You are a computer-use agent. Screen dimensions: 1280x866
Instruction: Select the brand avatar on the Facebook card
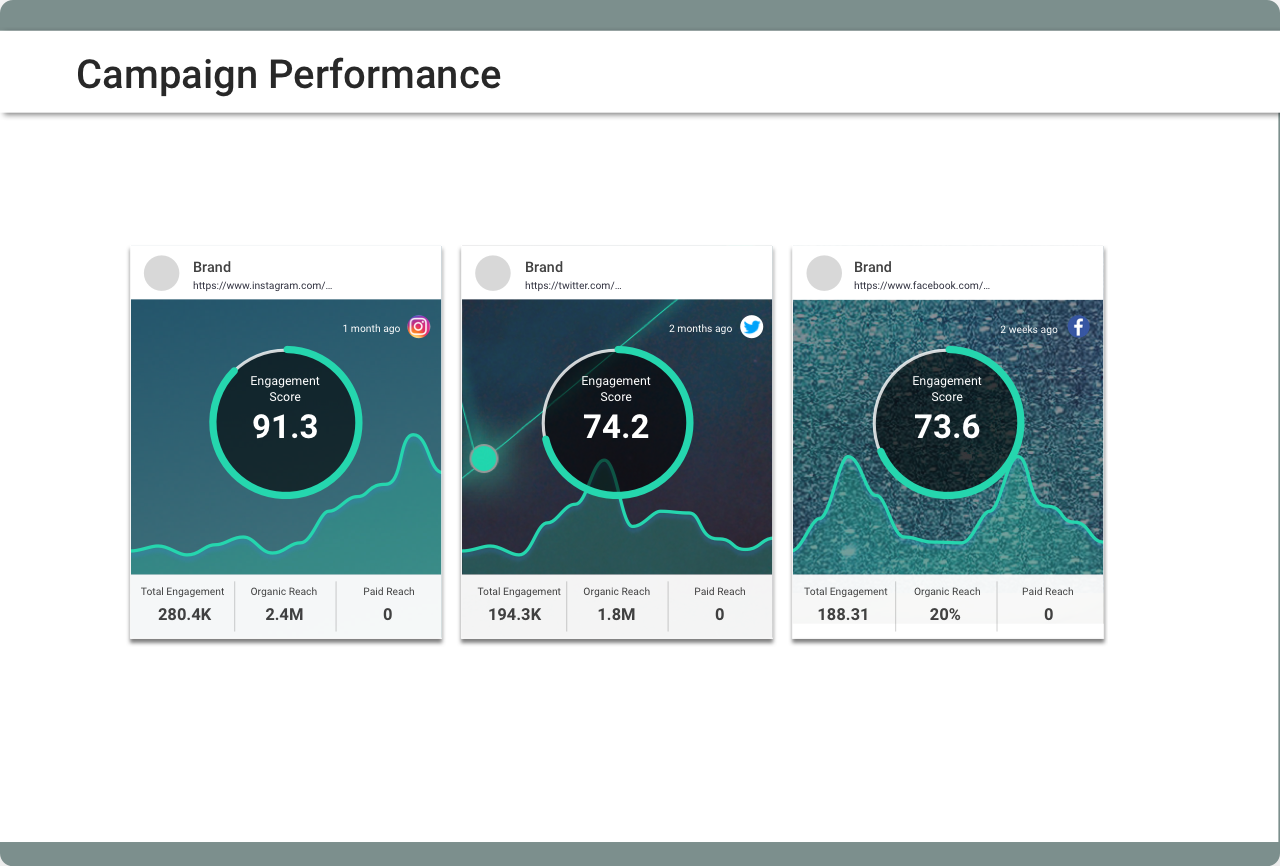824,273
